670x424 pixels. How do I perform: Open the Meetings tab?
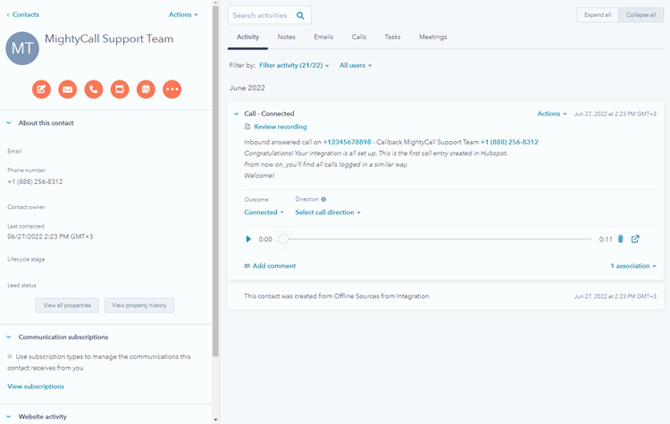432,37
